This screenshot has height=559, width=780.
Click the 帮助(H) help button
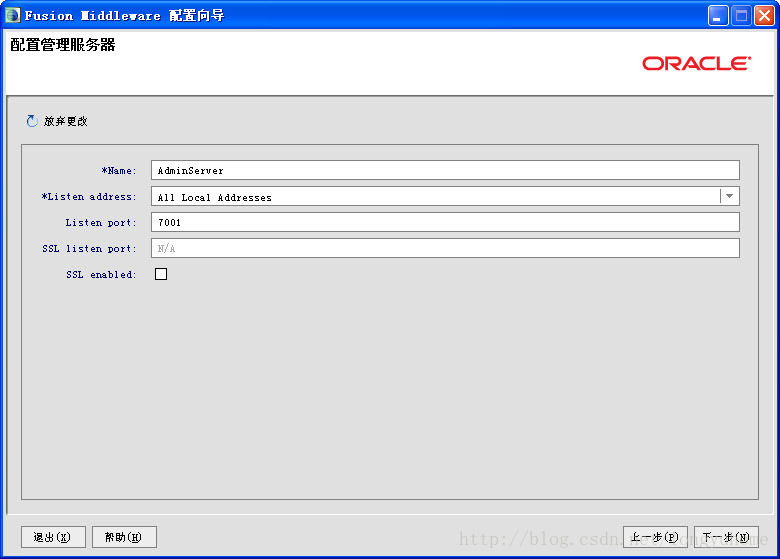coord(124,537)
